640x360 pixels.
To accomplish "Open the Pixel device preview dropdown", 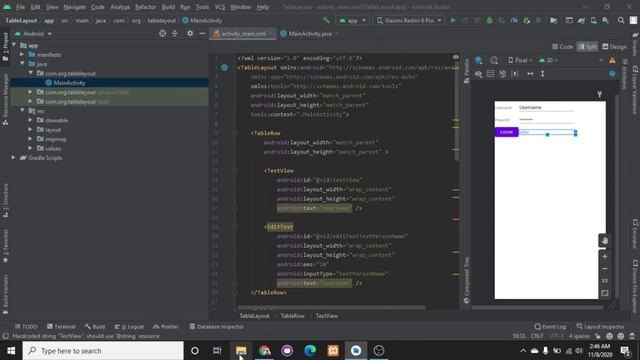I will click(520, 60).
